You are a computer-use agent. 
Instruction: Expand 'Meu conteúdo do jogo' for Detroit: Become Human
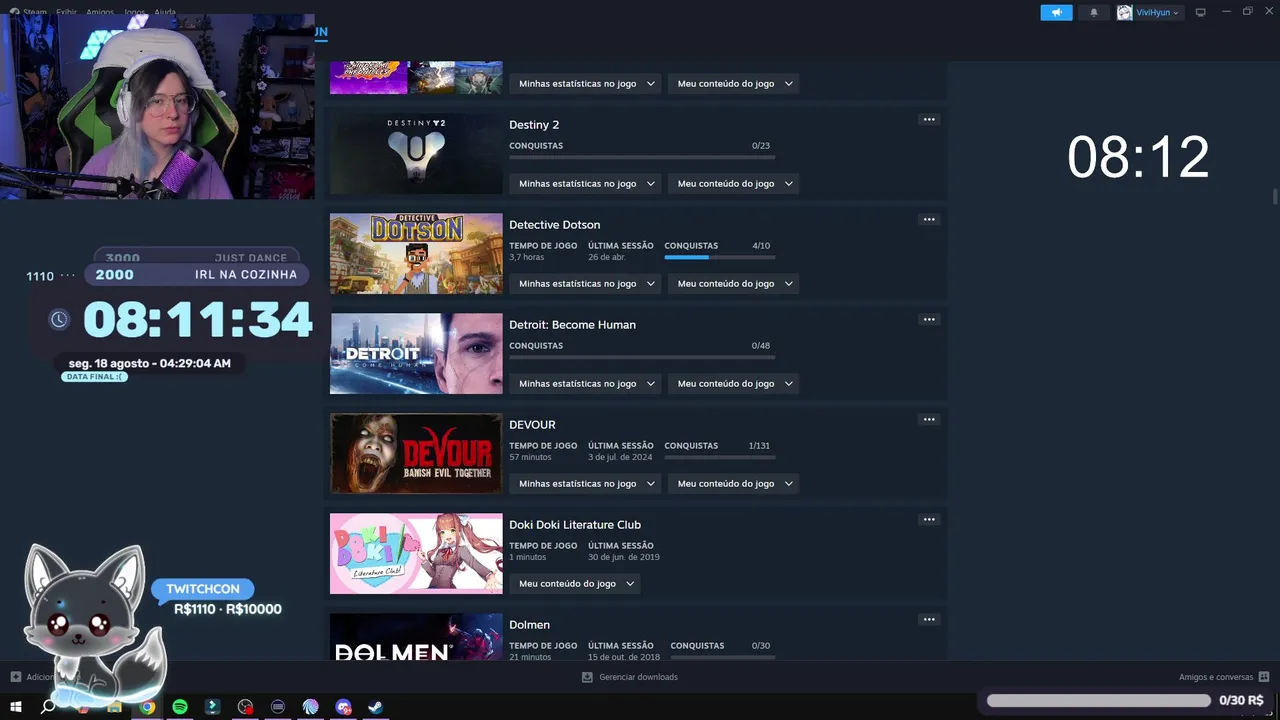[x=734, y=383]
